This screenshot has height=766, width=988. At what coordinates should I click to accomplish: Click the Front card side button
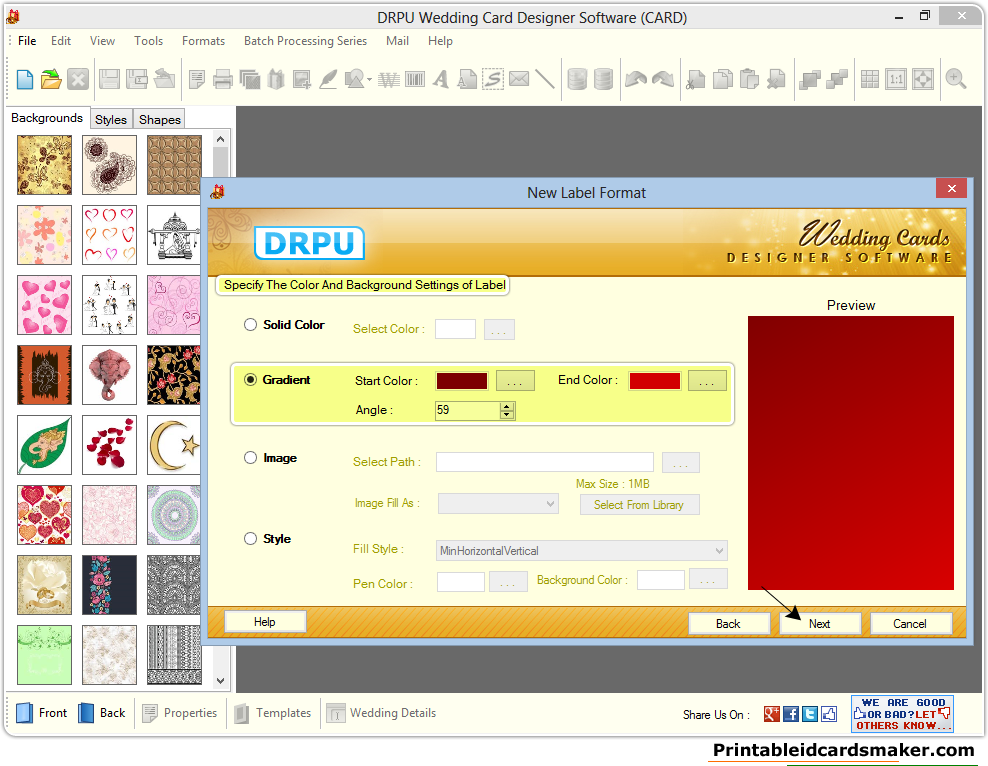click(42, 713)
